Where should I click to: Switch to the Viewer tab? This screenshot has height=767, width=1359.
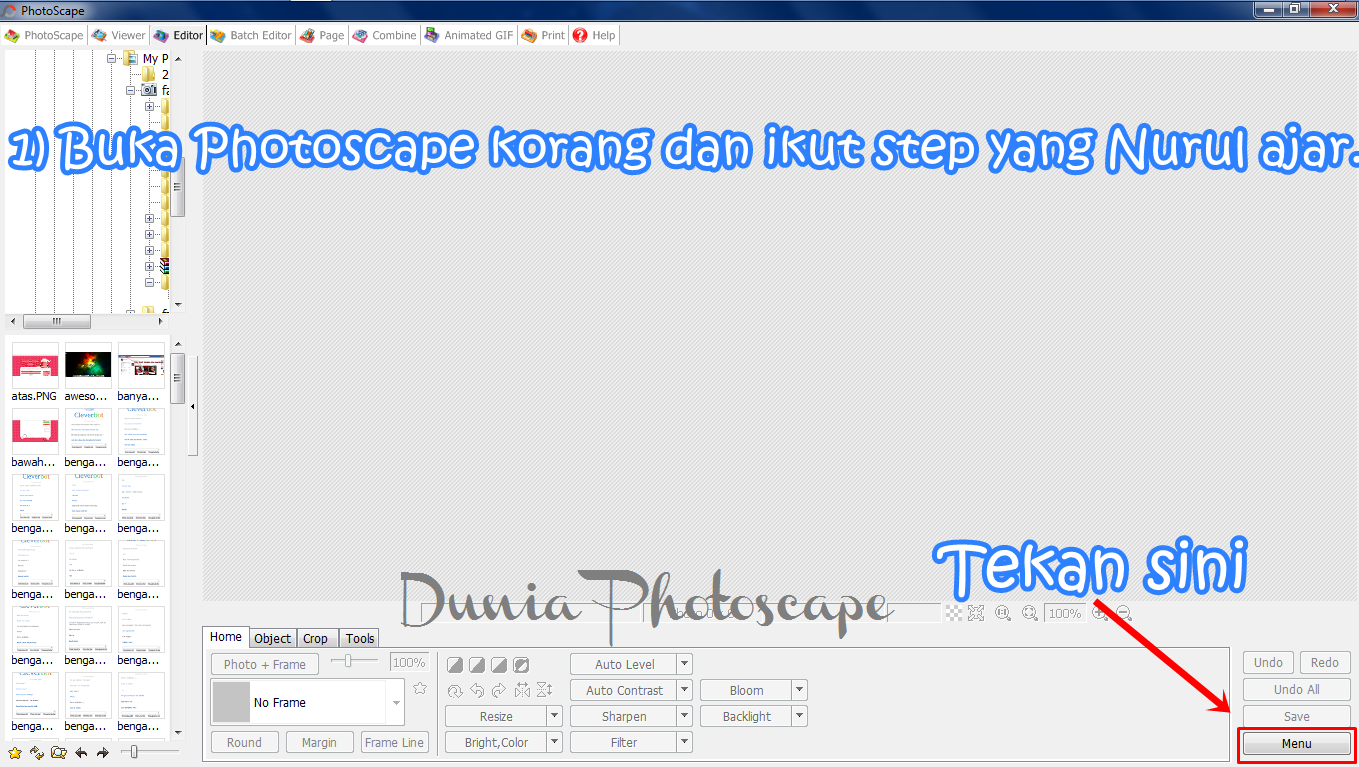click(119, 35)
